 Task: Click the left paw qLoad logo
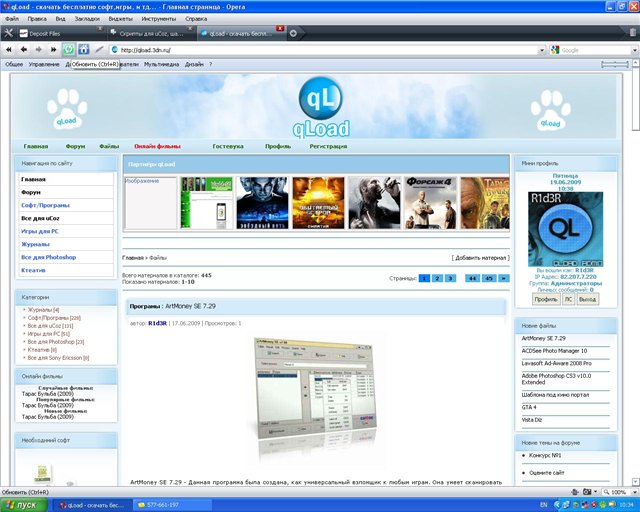[x=67, y=109]
